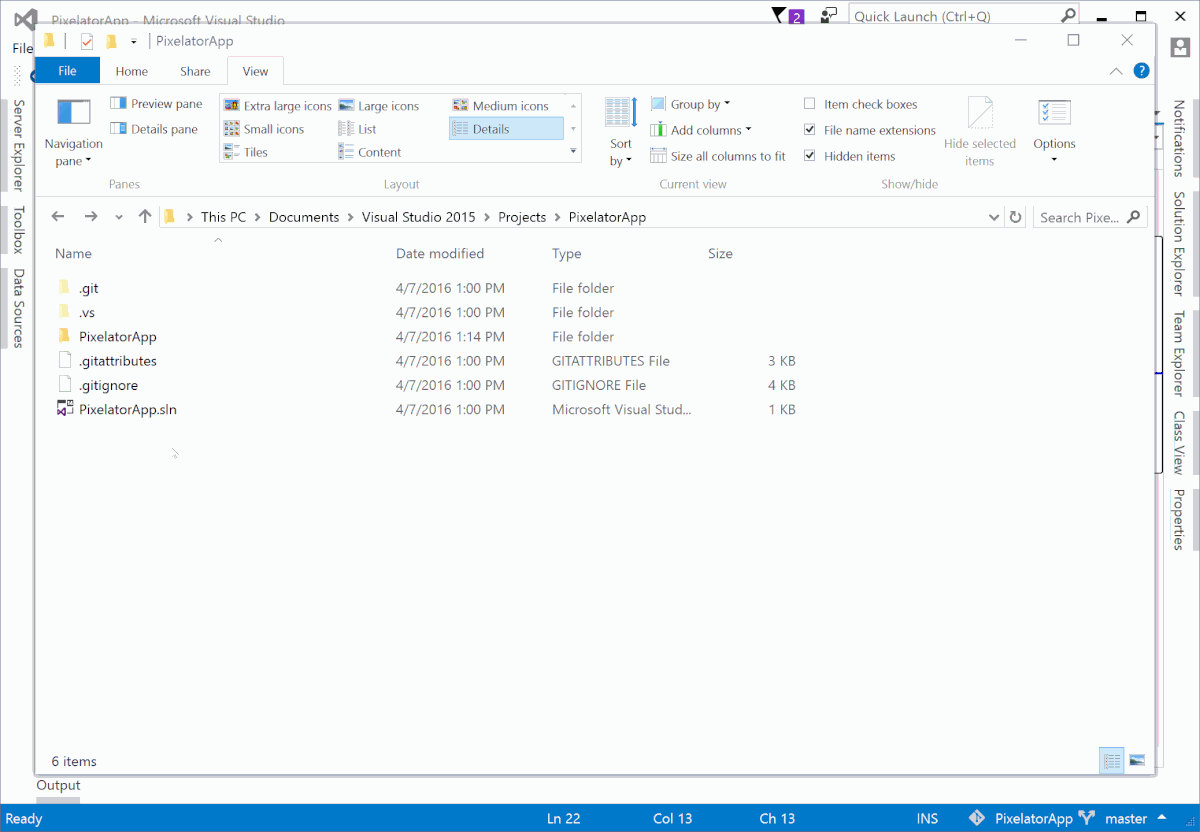Image resolution: width=1200 pixels, height=832 pixels.
Task: Select Content layout
Action: click(x=369, y=152)
